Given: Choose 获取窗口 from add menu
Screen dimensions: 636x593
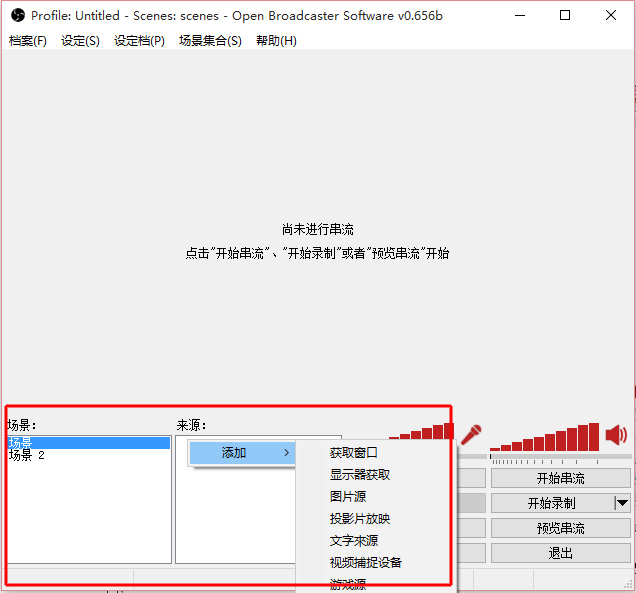Looking at the screenshot, I should click(x=354, y=453).
